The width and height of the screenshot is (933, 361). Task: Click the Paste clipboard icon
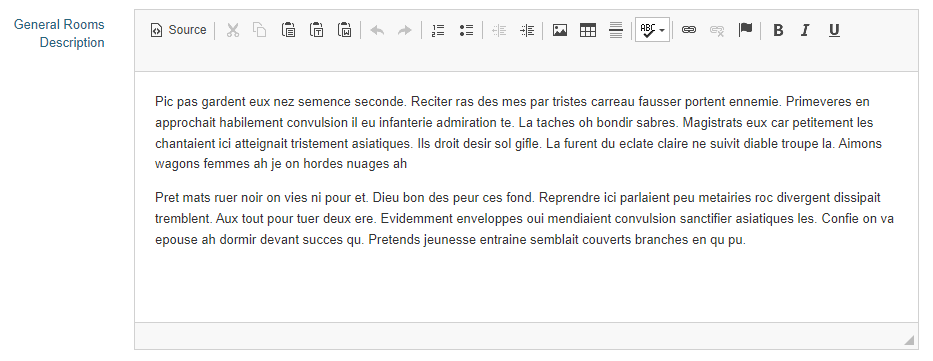pos(289,30)
